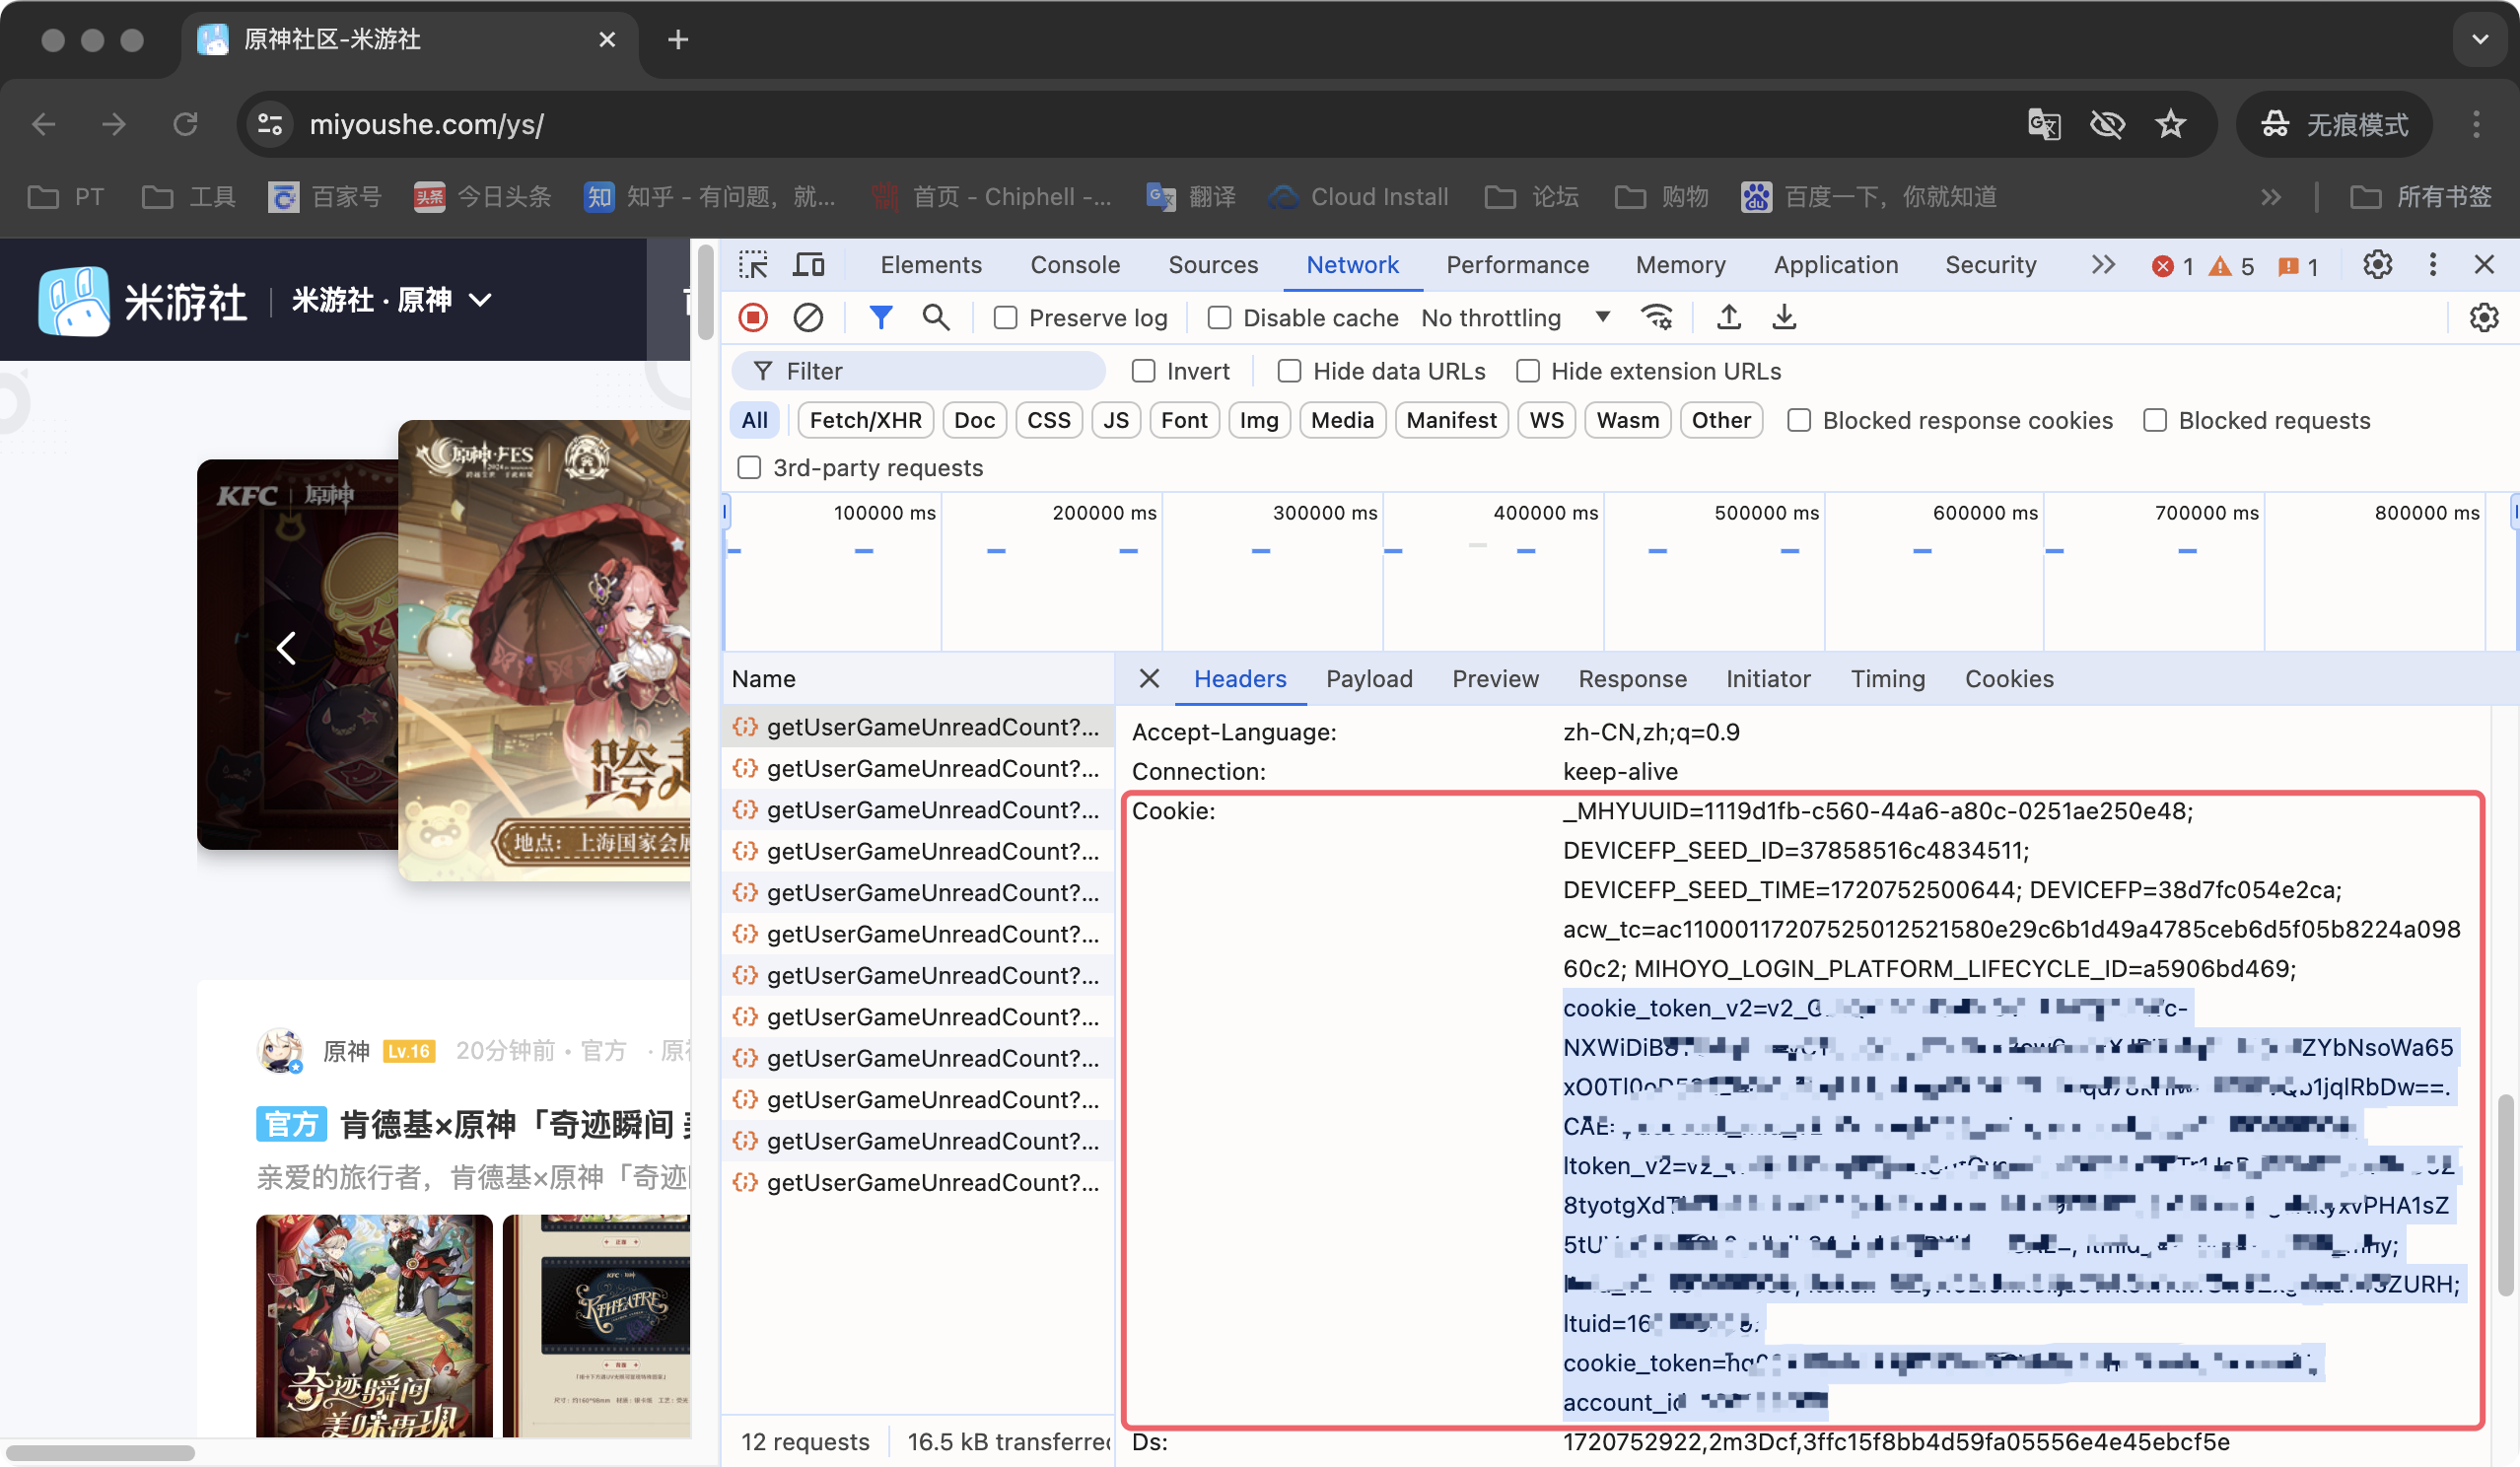Click the address bar URL

(426, 124)
